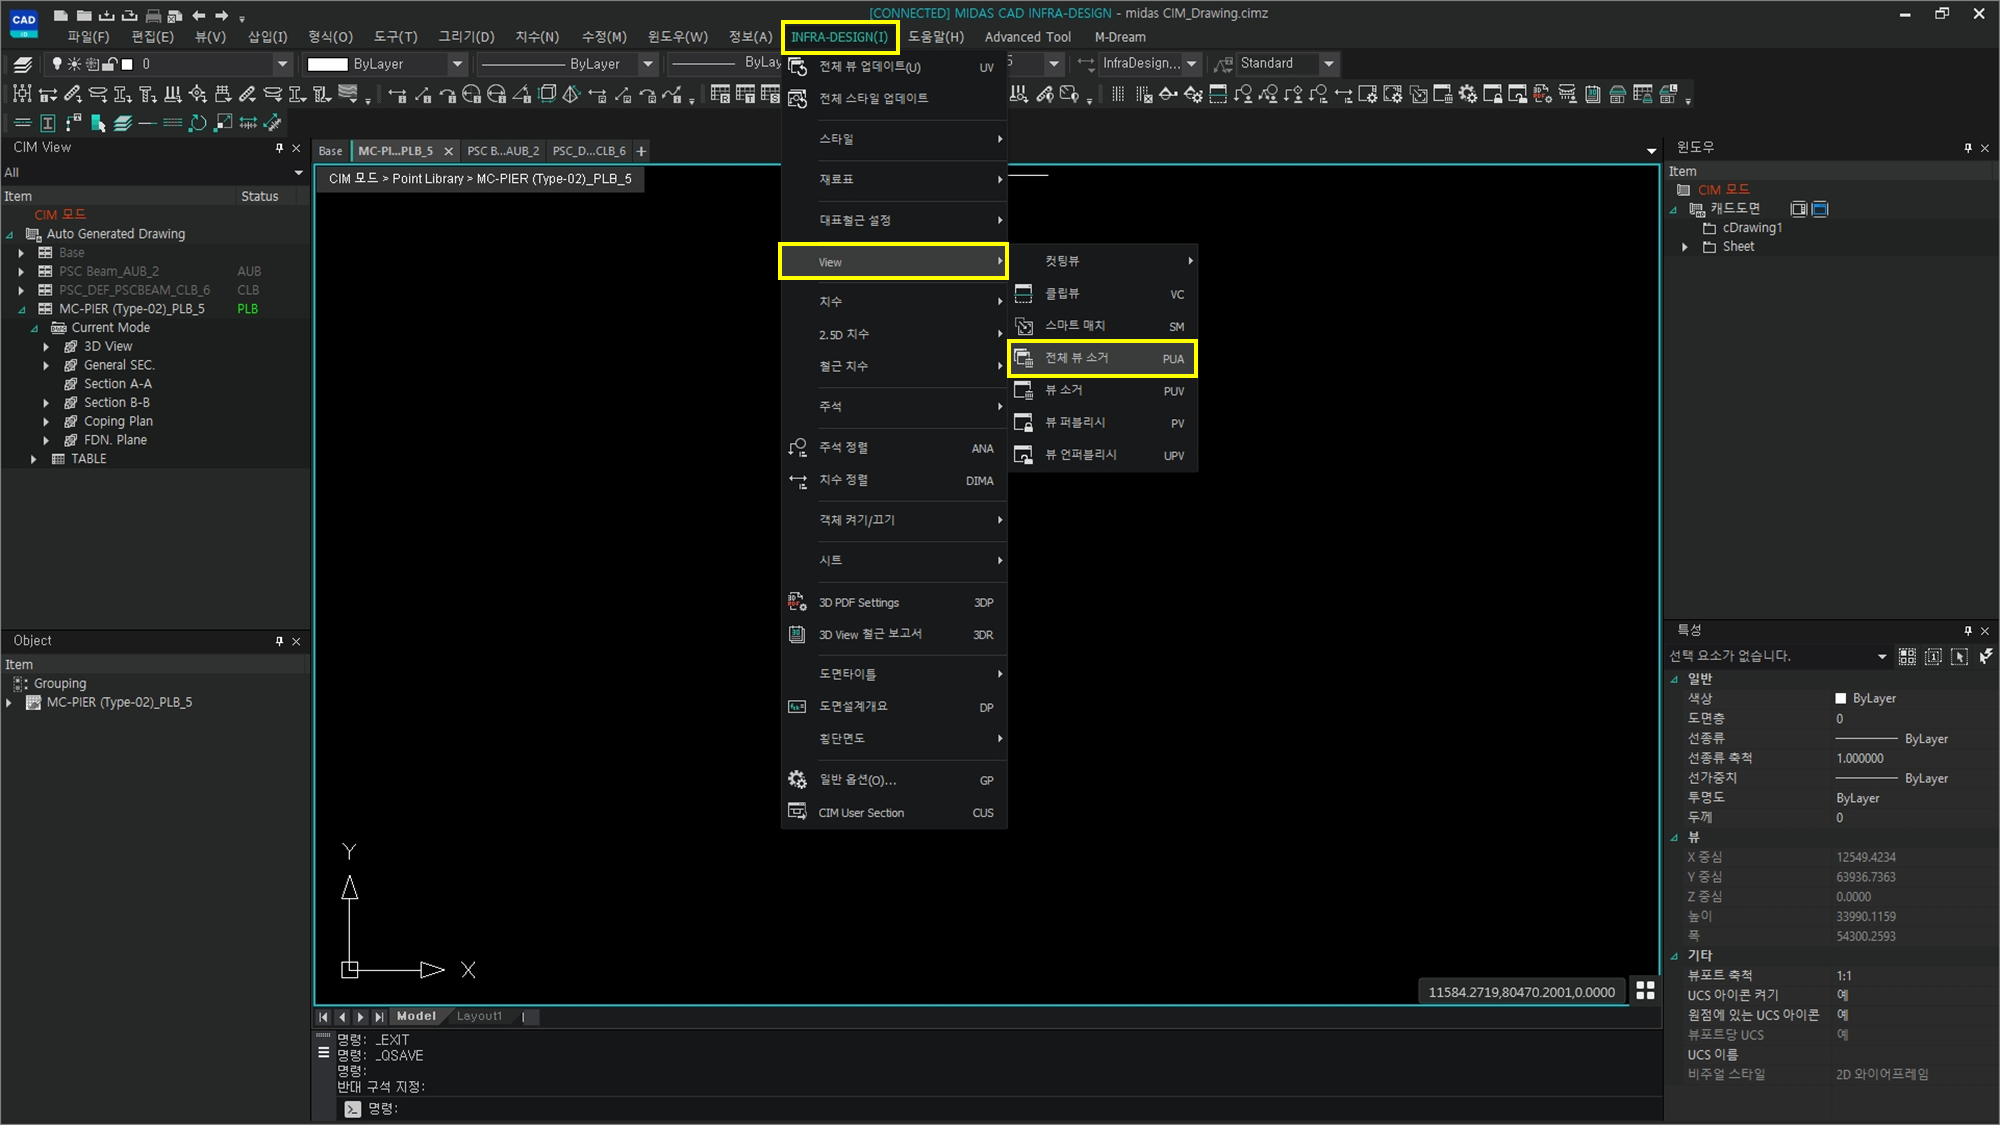2000x1125 pixels.
Task: Expand the TABLE tree node
Action: [x=33, y=459]
